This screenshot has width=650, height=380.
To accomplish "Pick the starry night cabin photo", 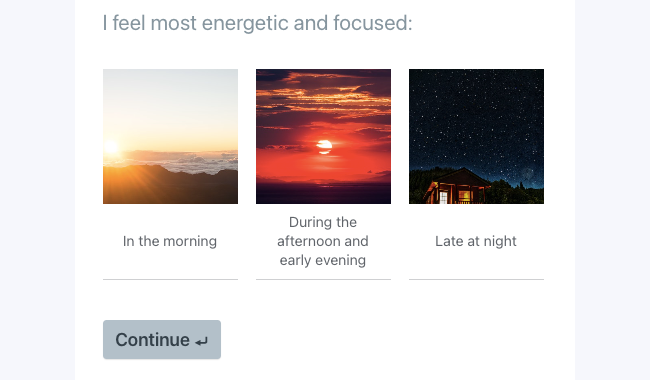I will (x=476, y=136).
